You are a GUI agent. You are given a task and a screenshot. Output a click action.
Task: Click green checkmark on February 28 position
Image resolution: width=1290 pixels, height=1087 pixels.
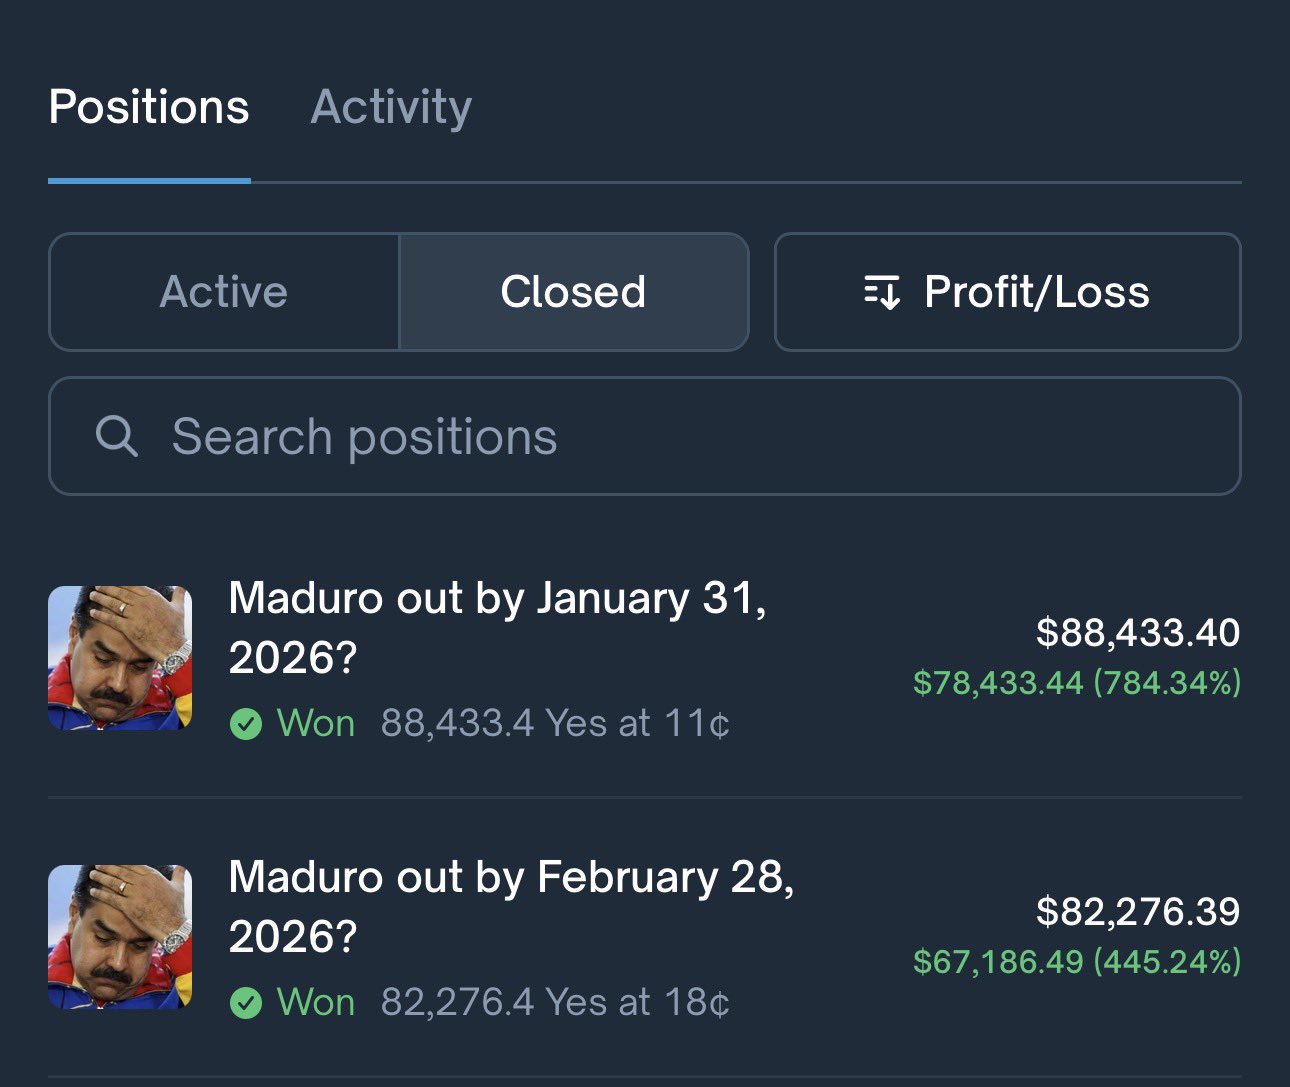[x=246, y=1002]
